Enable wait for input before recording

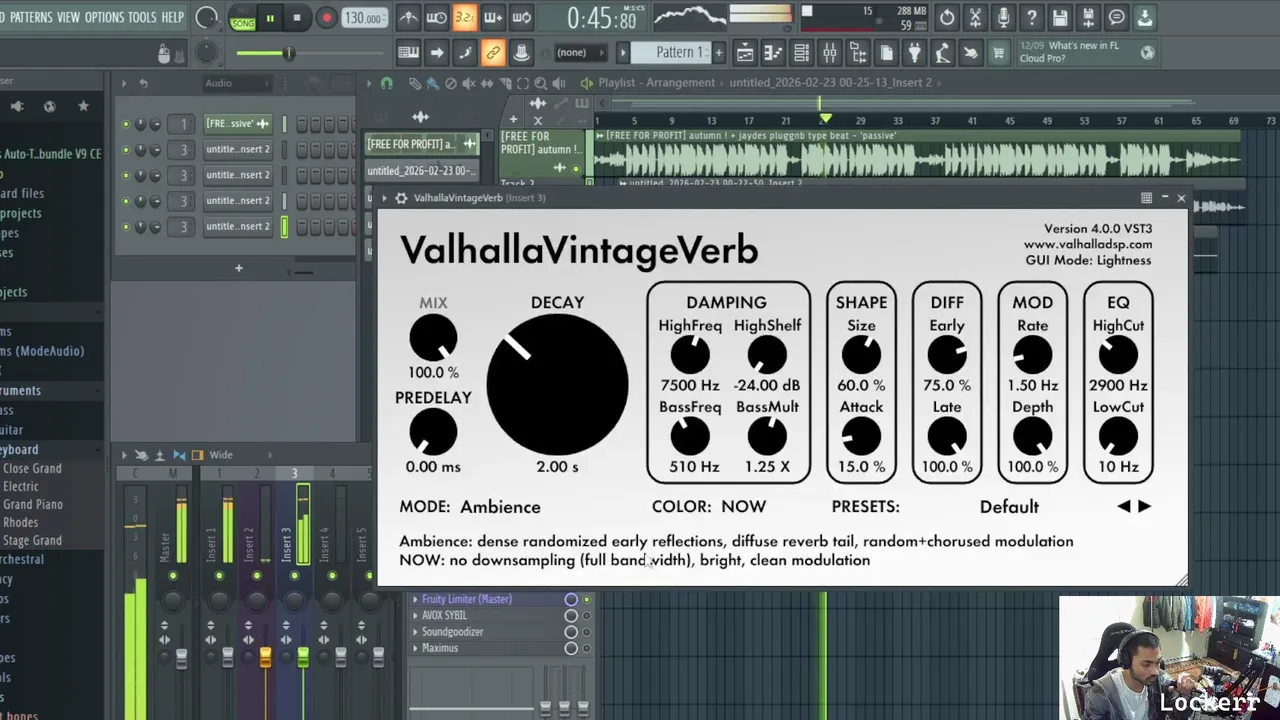coord(437,18)
